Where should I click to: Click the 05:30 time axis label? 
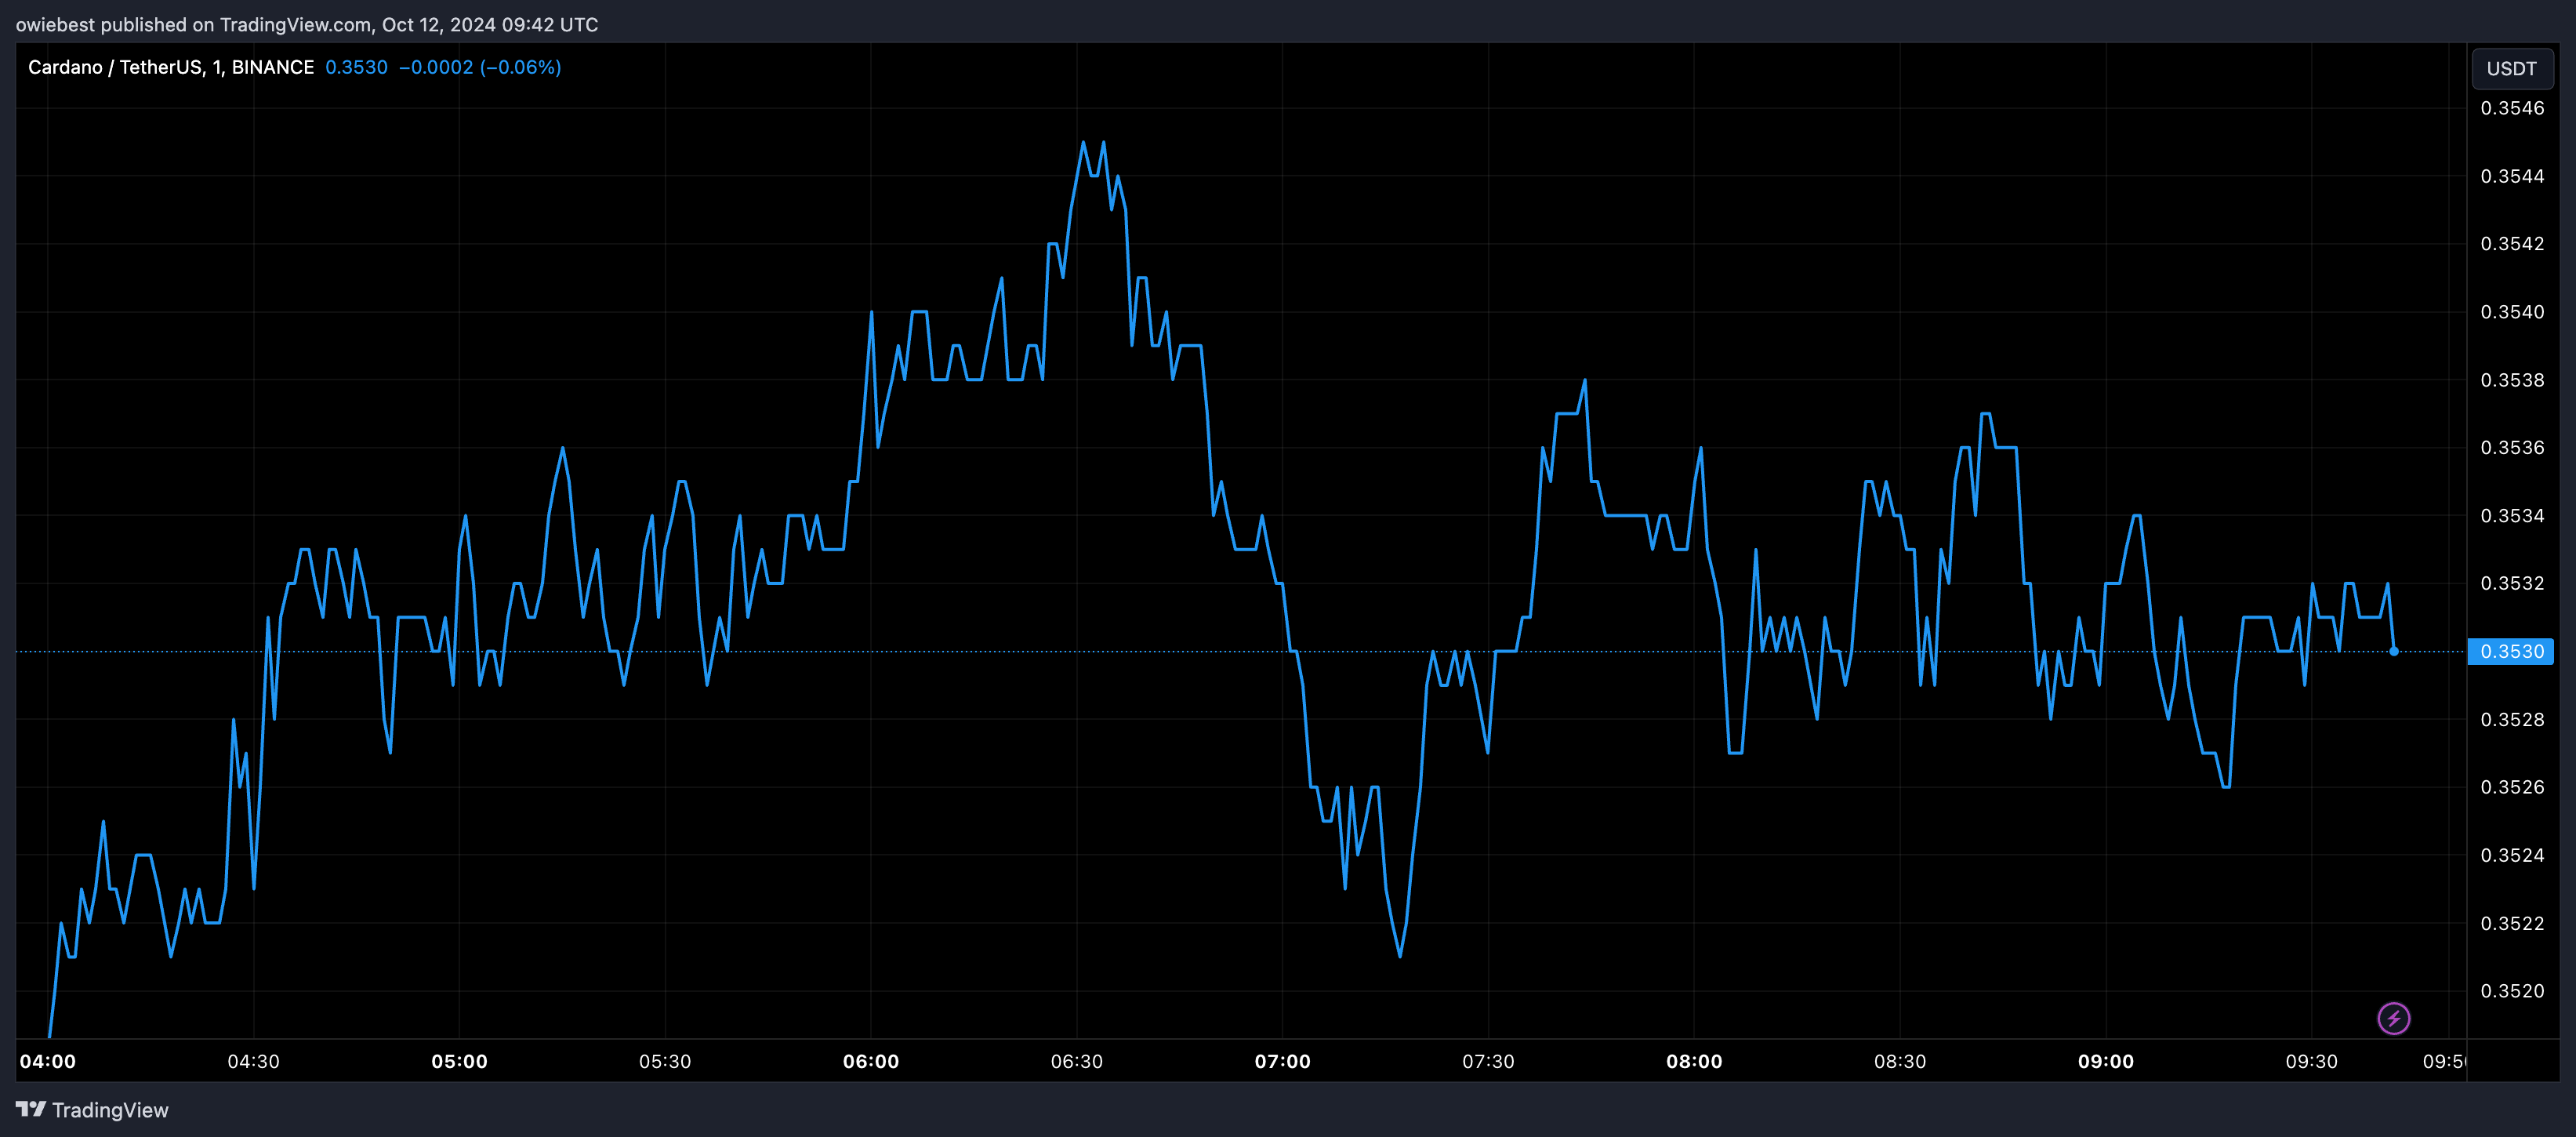(665, 1061)
